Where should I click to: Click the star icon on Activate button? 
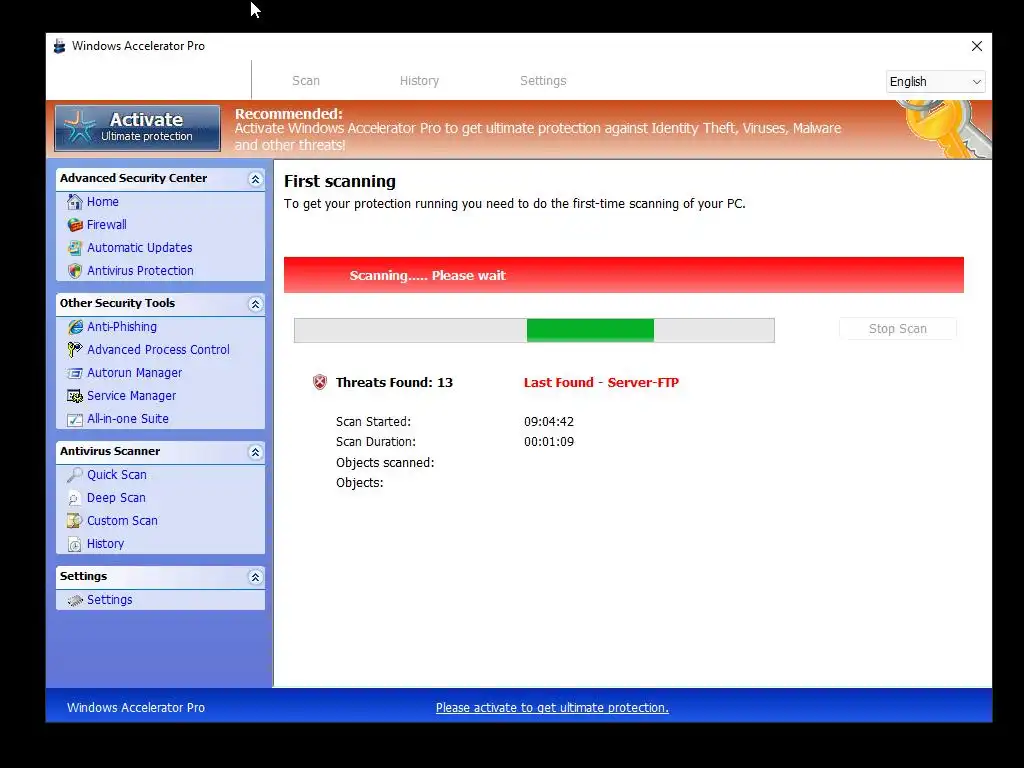point(80,127)
